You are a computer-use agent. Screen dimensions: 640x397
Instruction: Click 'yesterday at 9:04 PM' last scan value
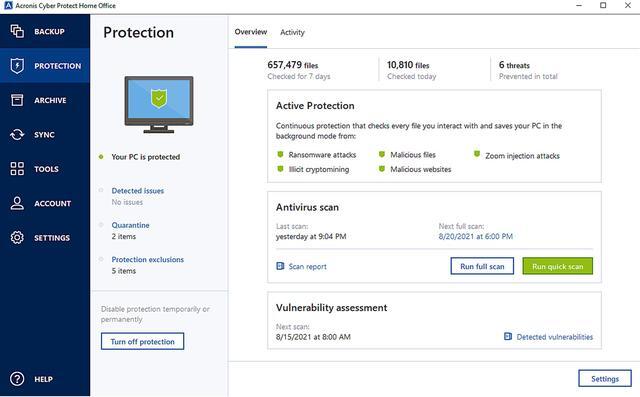(311, 236)
